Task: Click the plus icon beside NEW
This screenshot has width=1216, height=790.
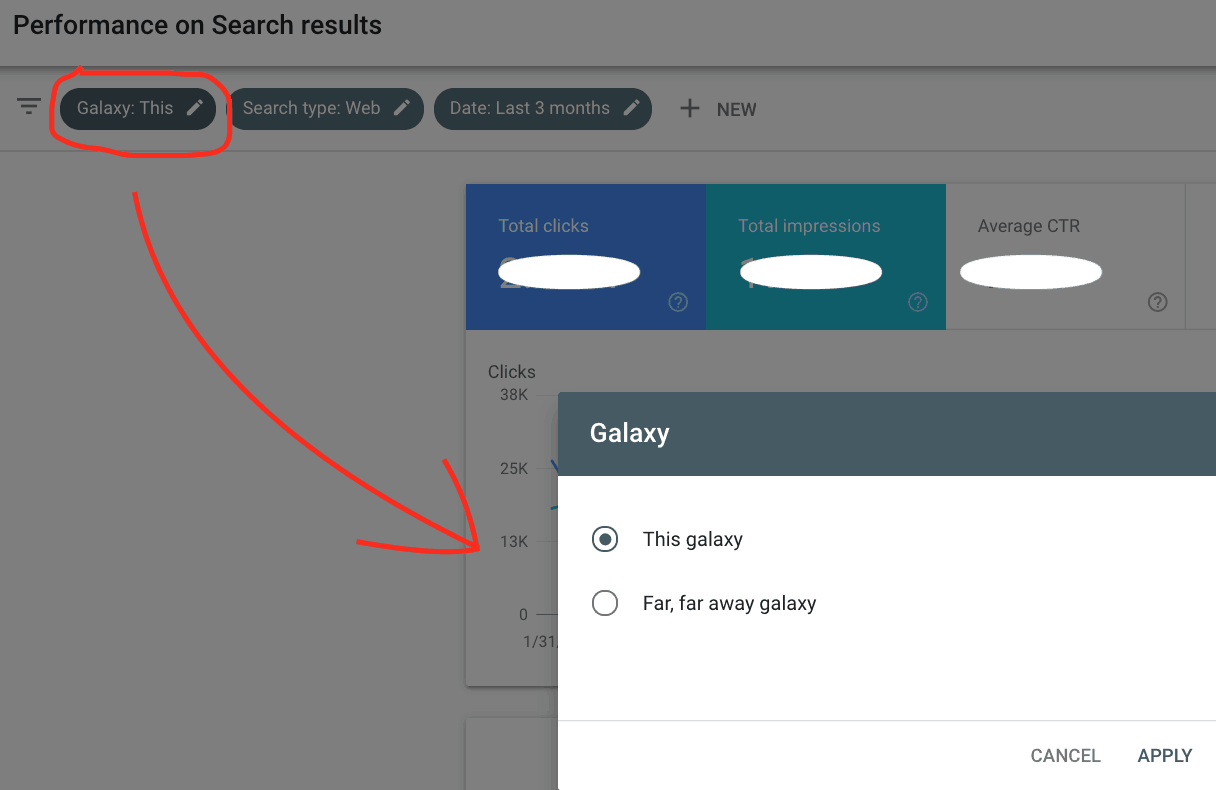Action: [x=690, y=109]
